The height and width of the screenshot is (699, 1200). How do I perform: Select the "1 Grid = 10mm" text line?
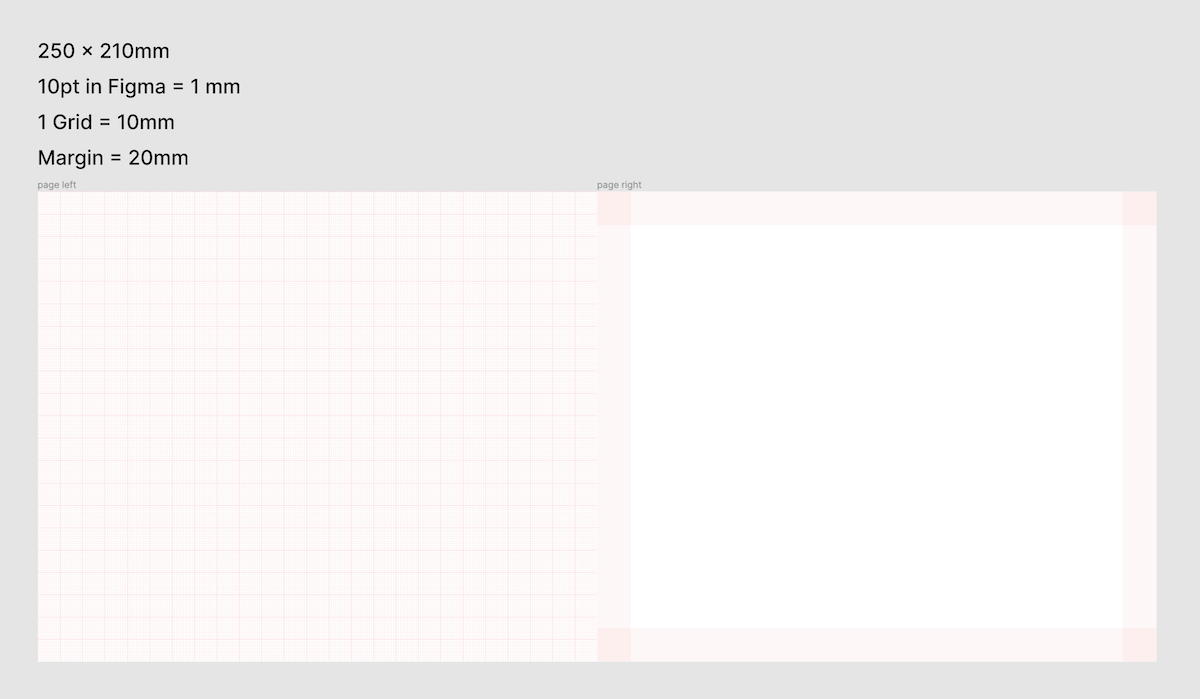(x=106, y=122)
